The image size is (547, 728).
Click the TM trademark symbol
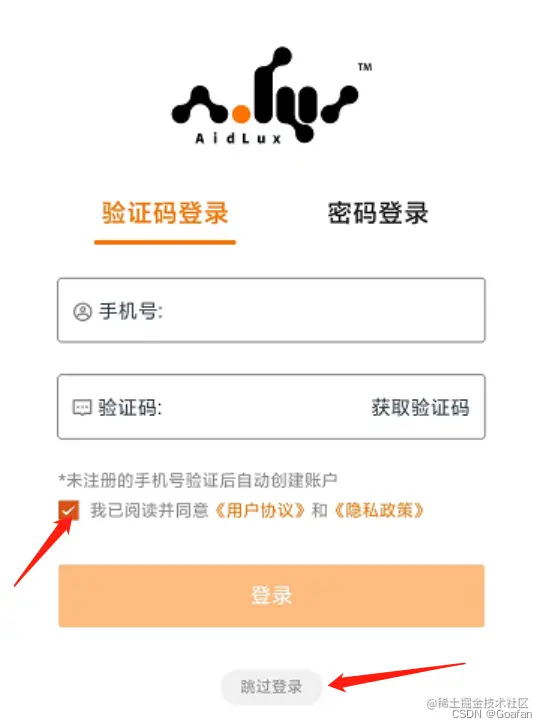(365, 67)
